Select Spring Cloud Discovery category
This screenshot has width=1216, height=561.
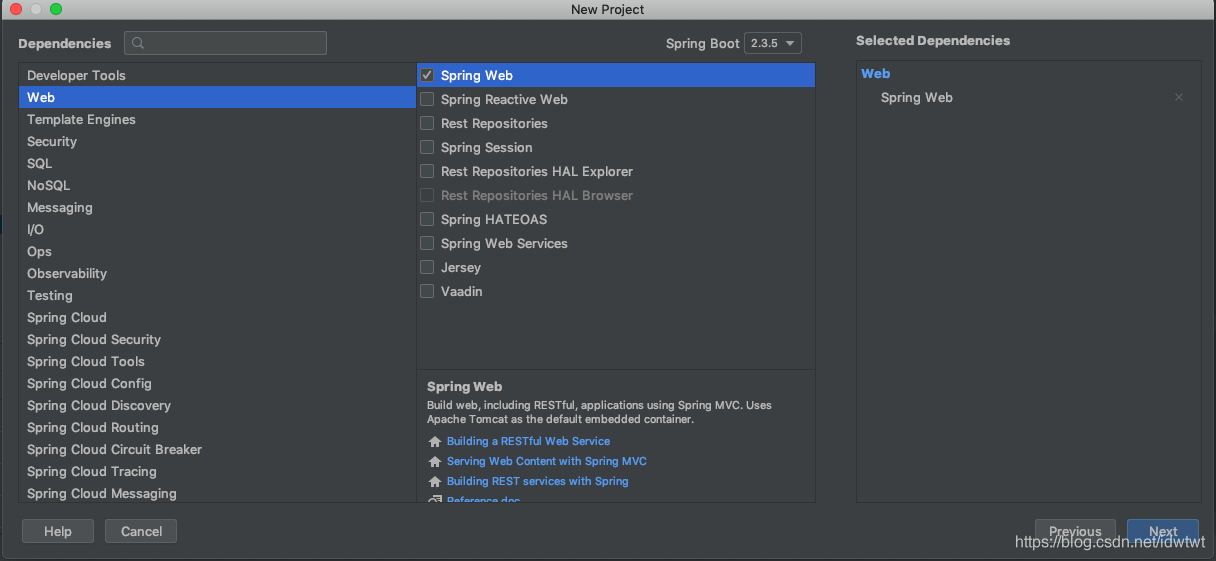coord(217,405)
